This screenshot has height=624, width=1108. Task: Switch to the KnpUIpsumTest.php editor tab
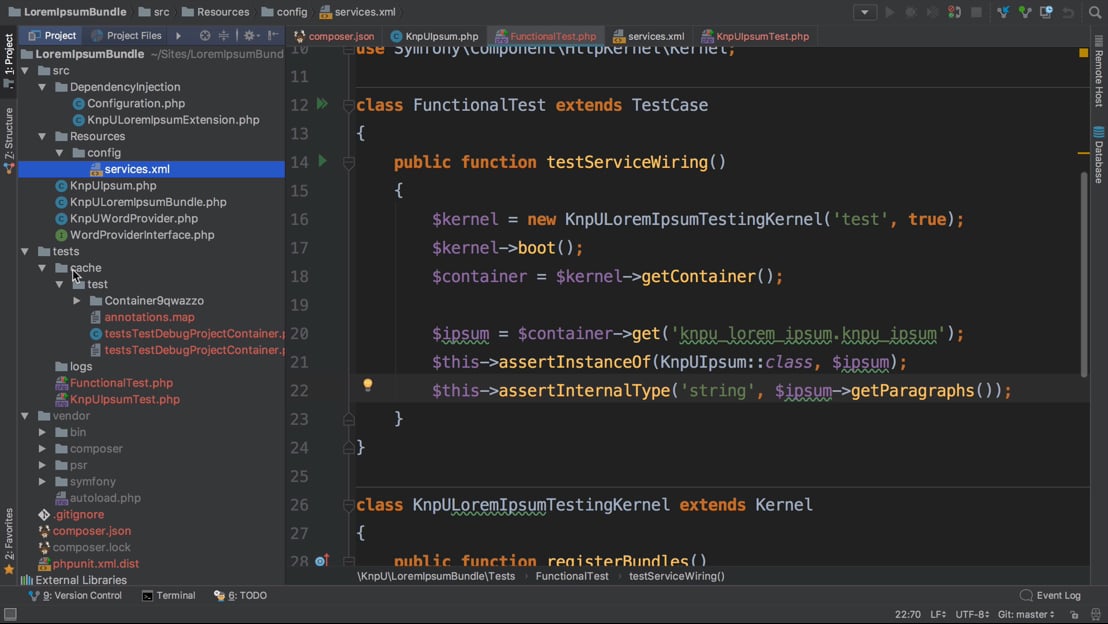click(x=755, y=36)
